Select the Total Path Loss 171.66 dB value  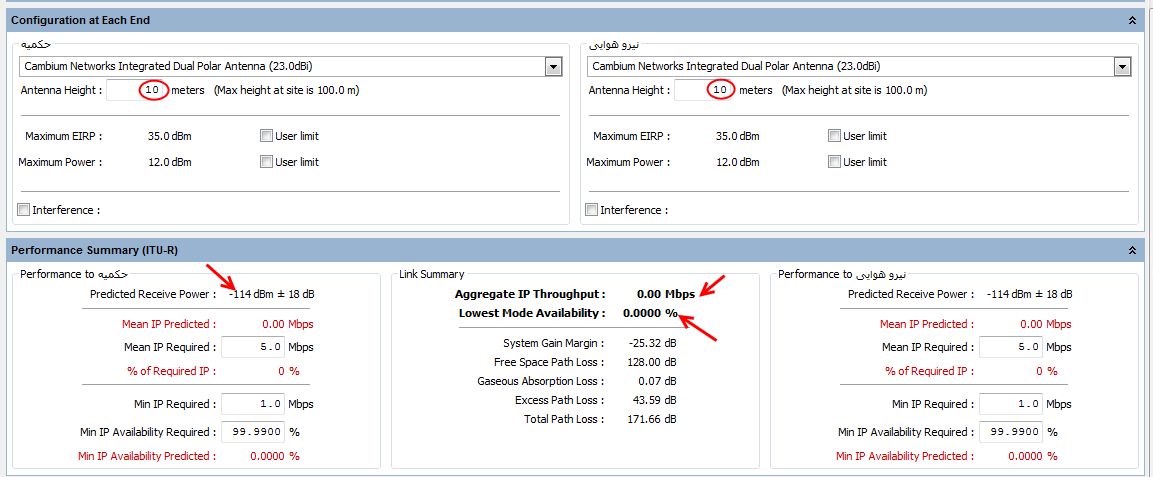coord(650,420)
